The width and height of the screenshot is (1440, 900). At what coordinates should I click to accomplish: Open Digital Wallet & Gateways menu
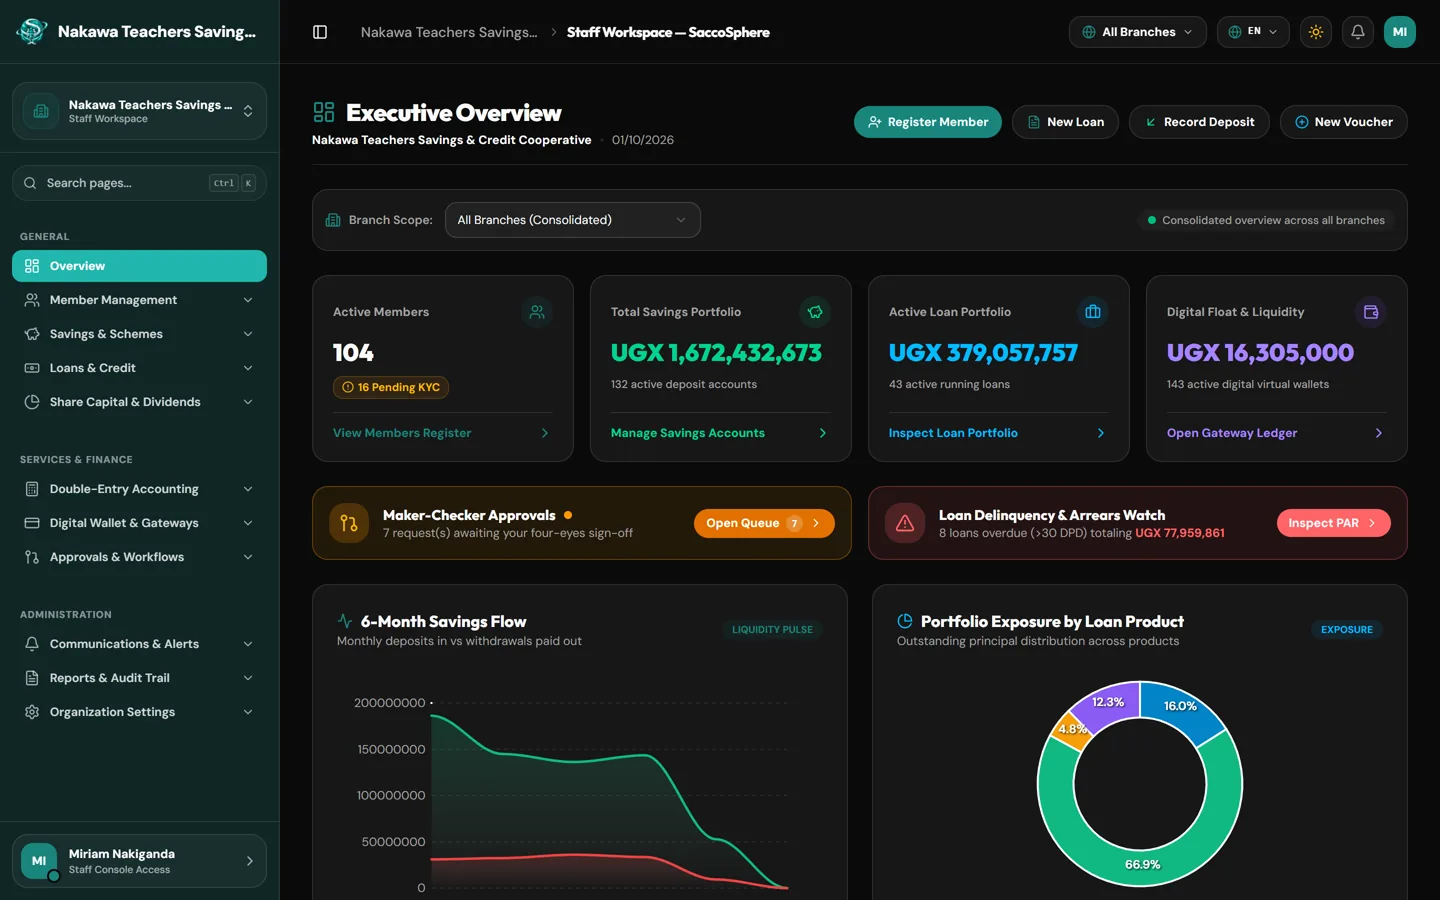pos(139,523)
